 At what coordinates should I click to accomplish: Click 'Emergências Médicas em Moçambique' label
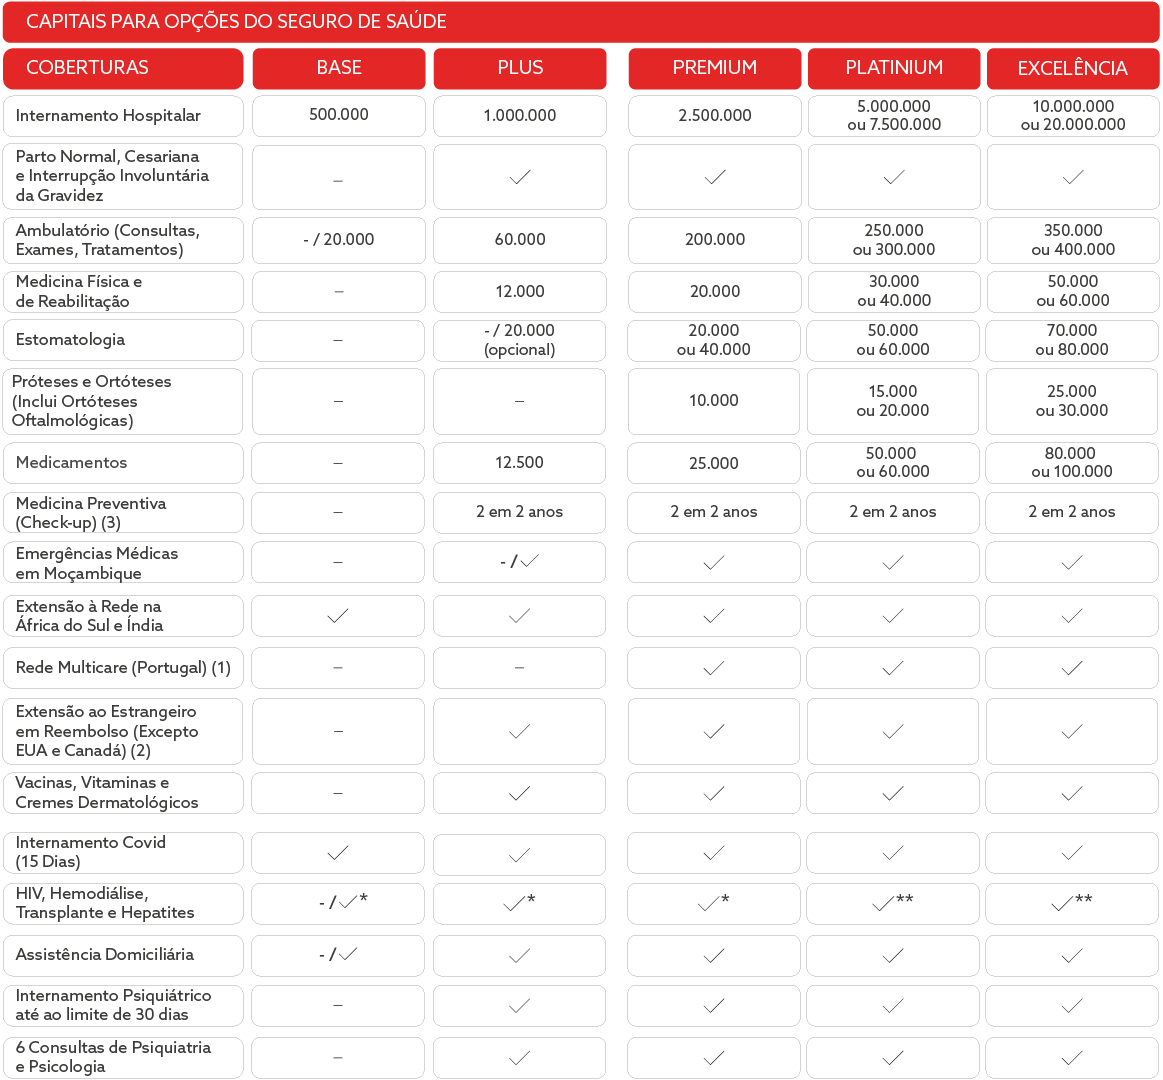tap(96, 564)
